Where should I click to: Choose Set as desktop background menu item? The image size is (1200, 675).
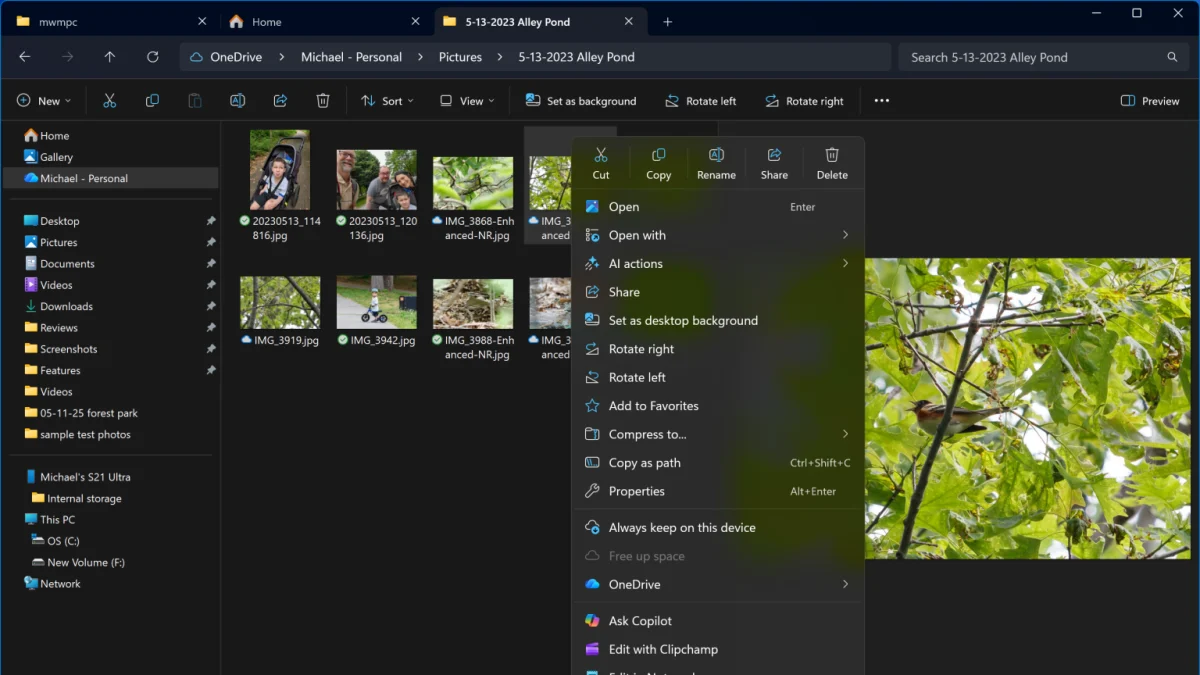coord(683,320)
